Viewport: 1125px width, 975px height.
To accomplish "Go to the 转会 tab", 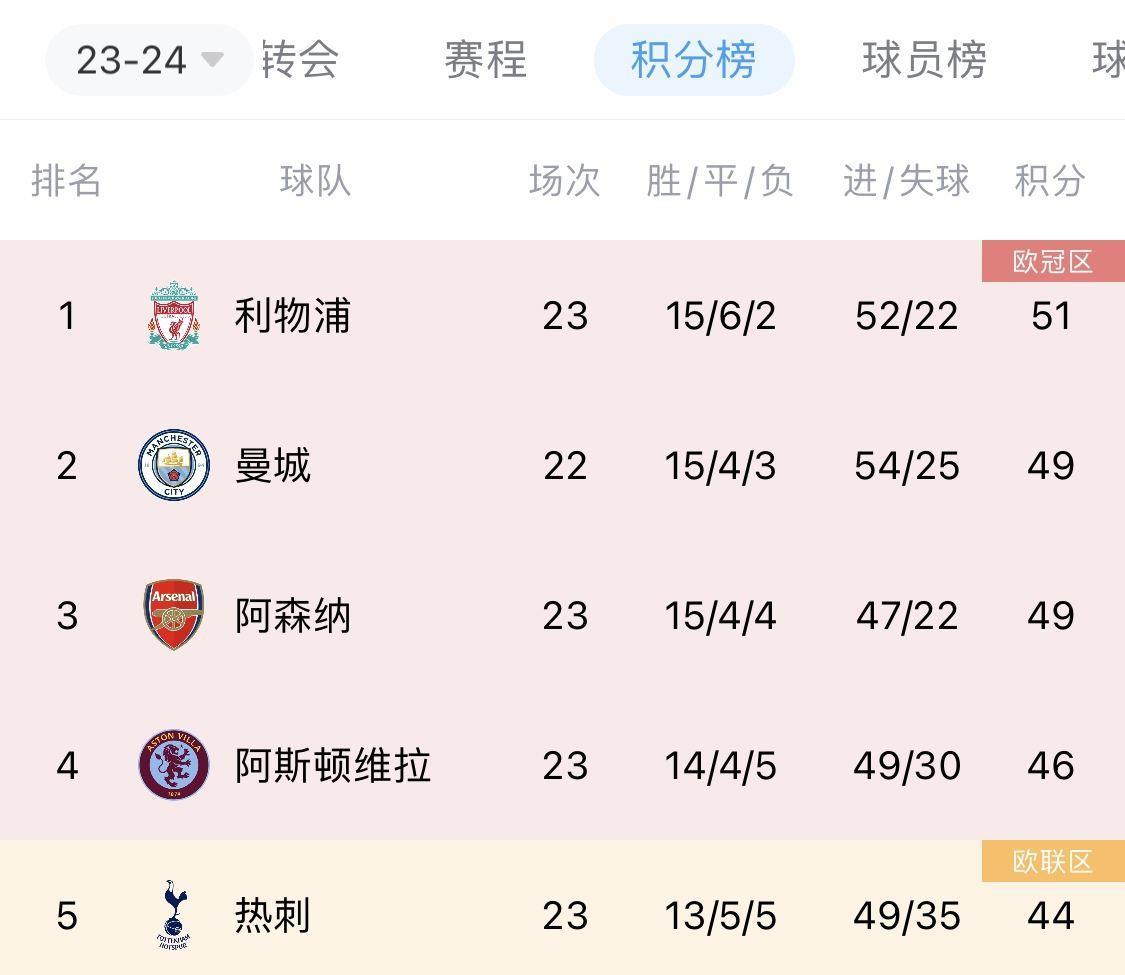I will [x=300, y=60].
